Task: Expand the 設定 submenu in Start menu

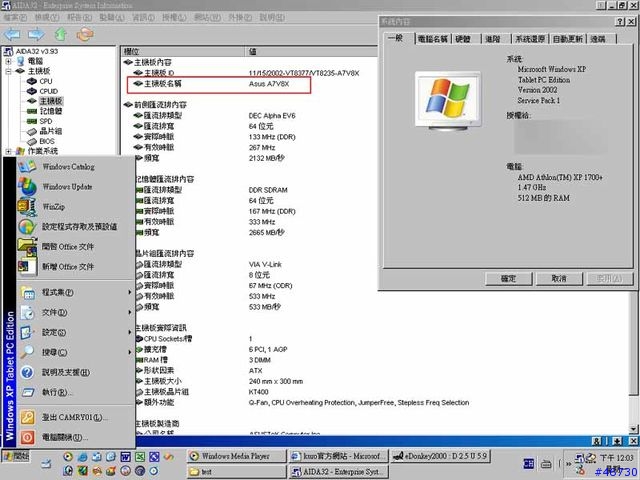Action: 76,332
